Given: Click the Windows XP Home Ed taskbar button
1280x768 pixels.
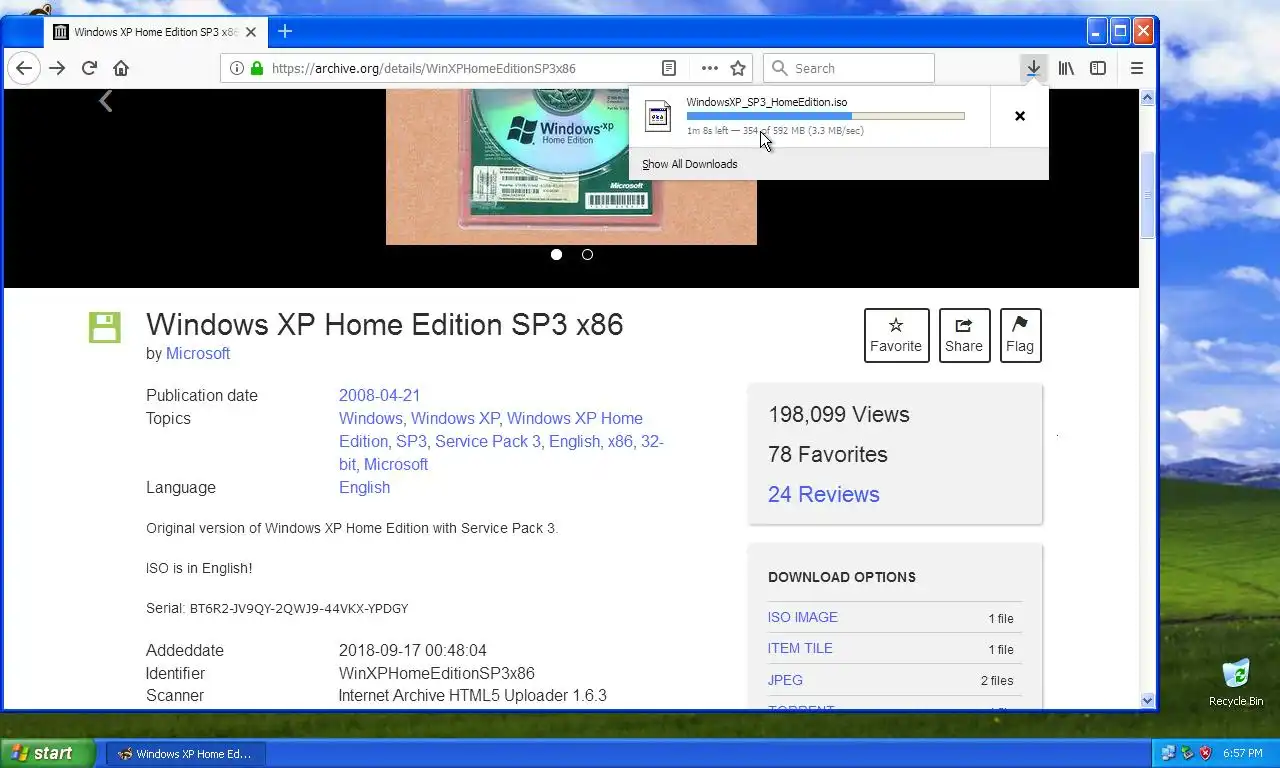Looking at the screenshot, I should point(185,754).
